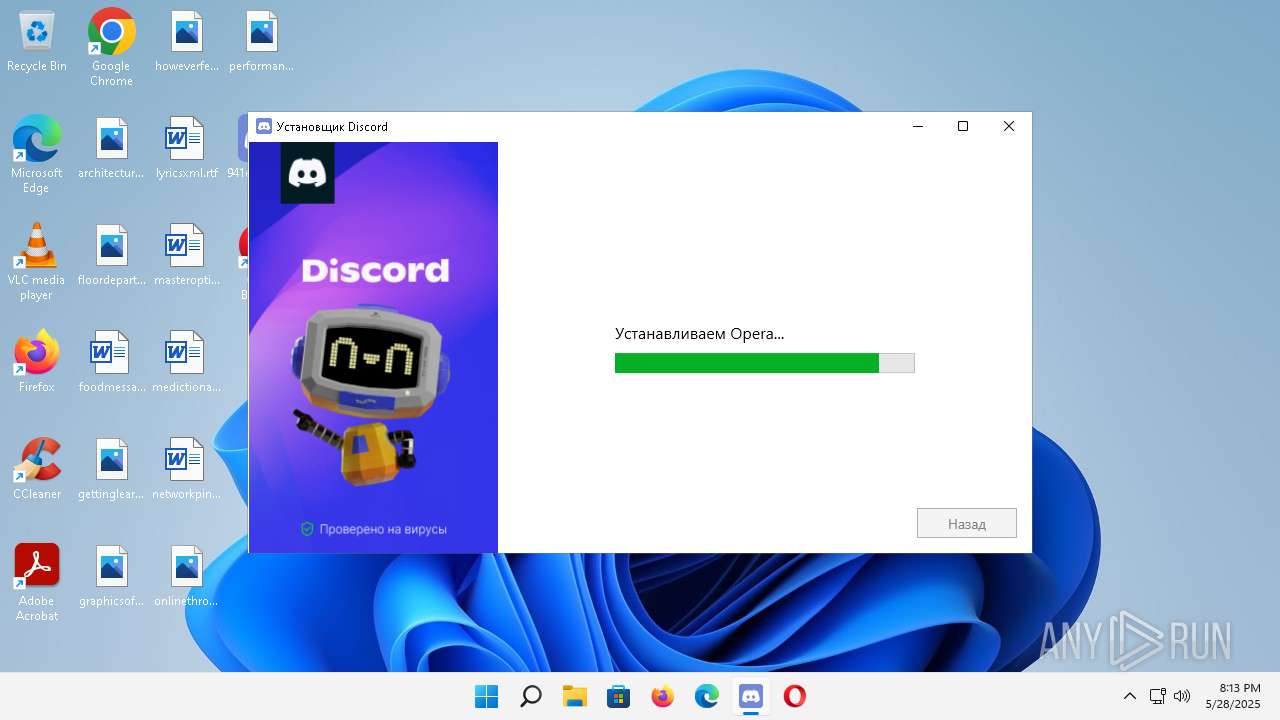Open the CCleaner desktop shortcut
1280x720 pixels.
point(37,469)
